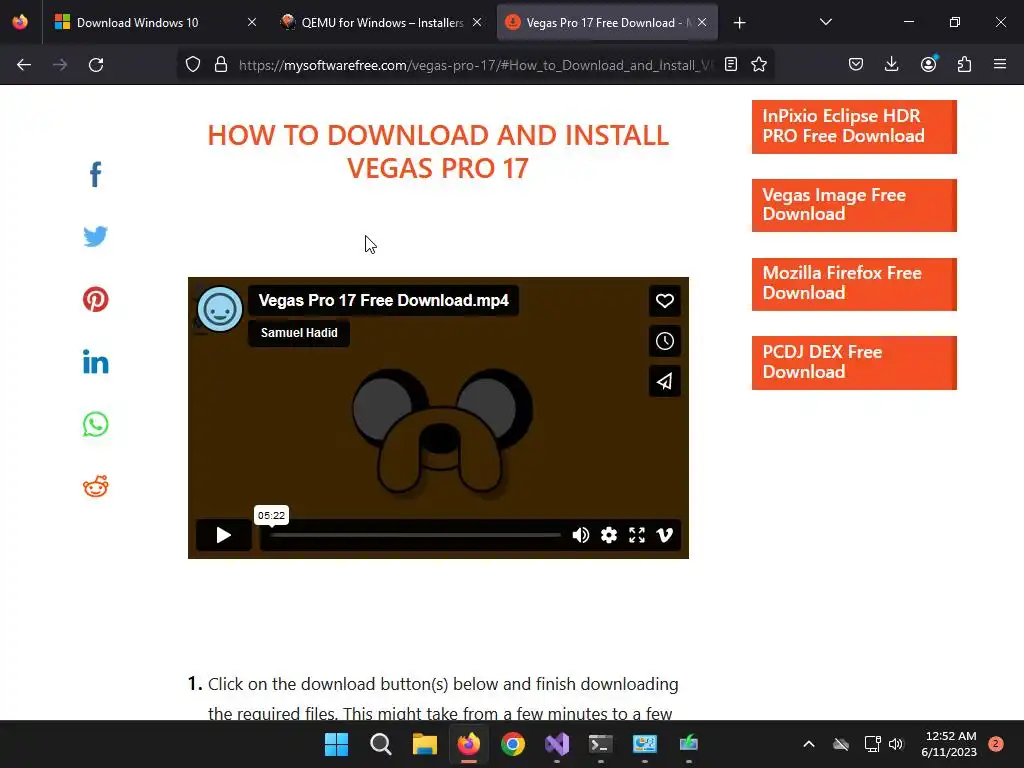
Task: Open the volume control in tray
Action: coord(896,744)
